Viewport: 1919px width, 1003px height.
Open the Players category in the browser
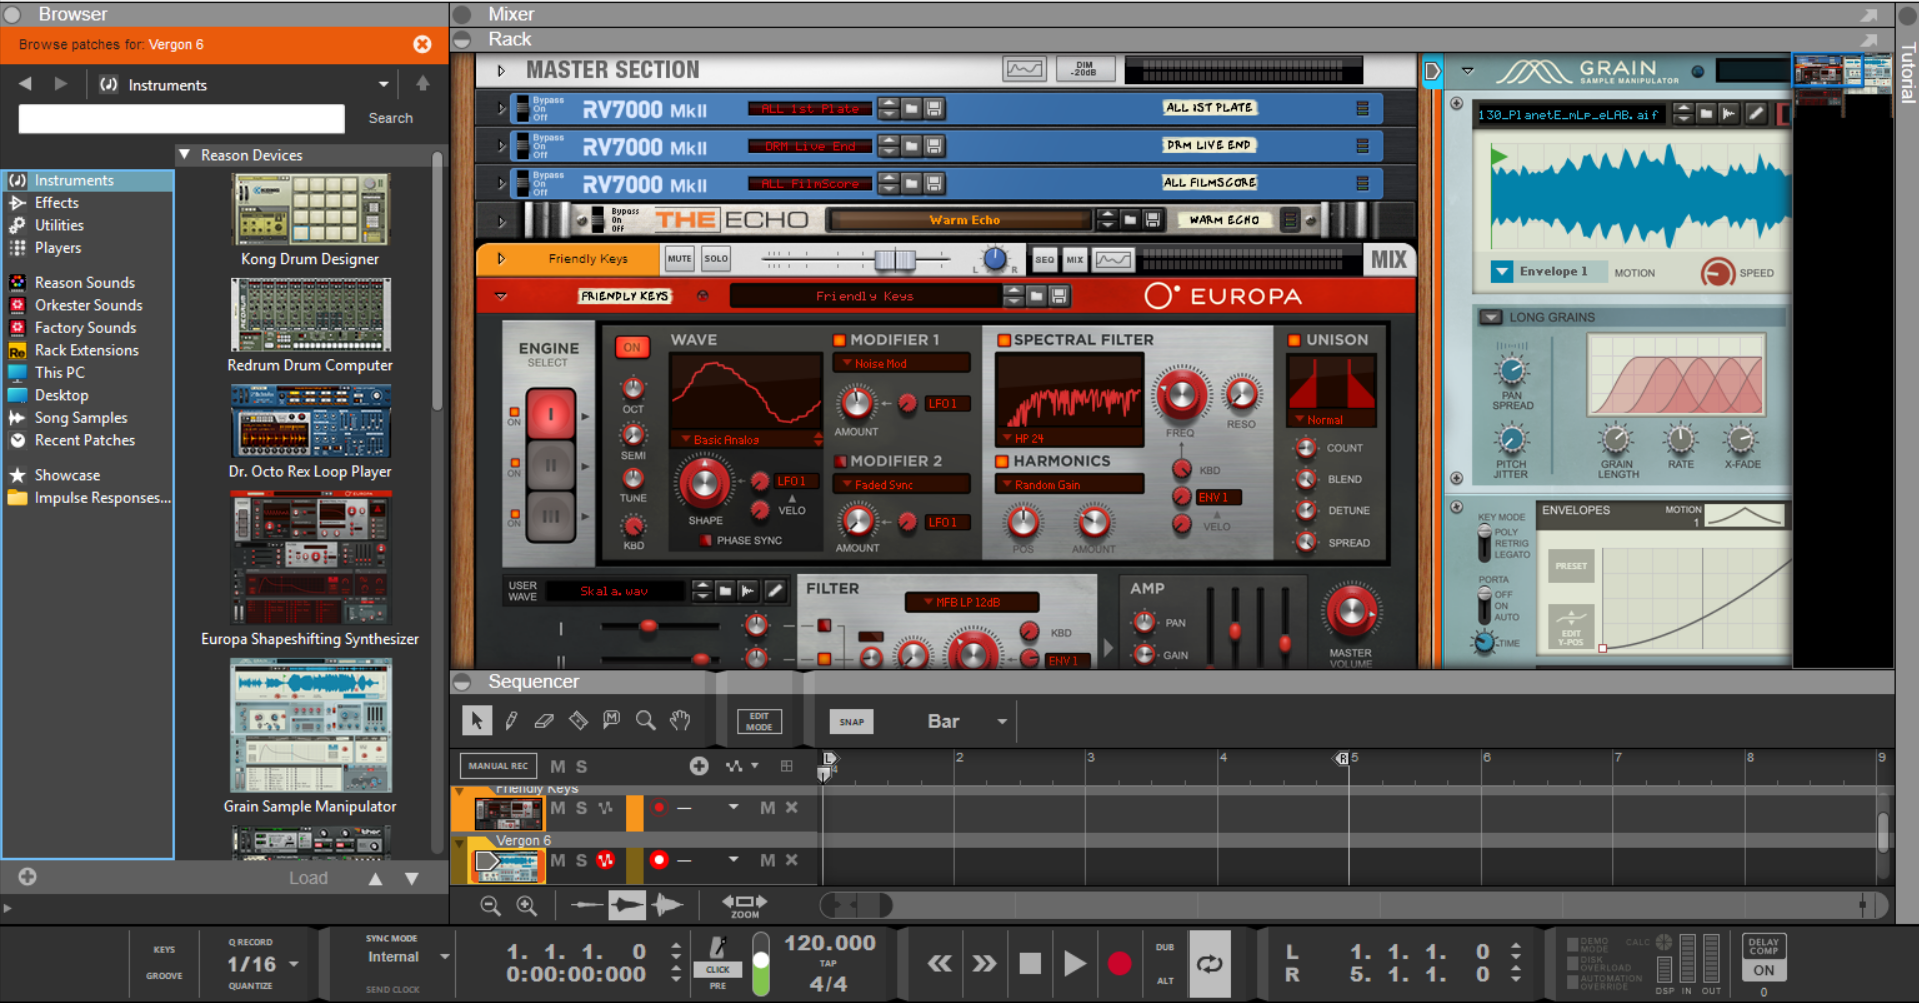(x=56, y=248)
